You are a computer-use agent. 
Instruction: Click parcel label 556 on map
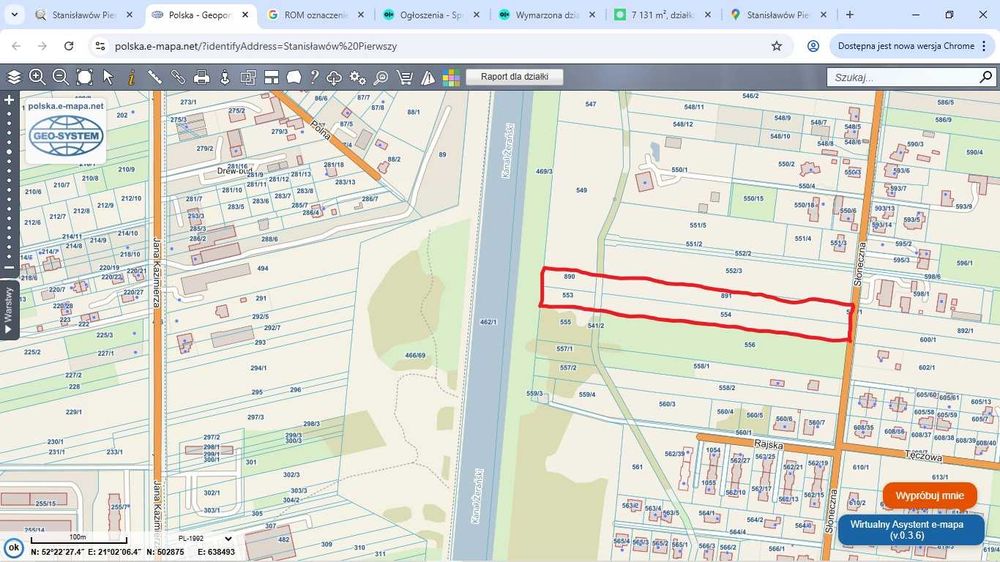pyautogui.click(x=750, y=344)
